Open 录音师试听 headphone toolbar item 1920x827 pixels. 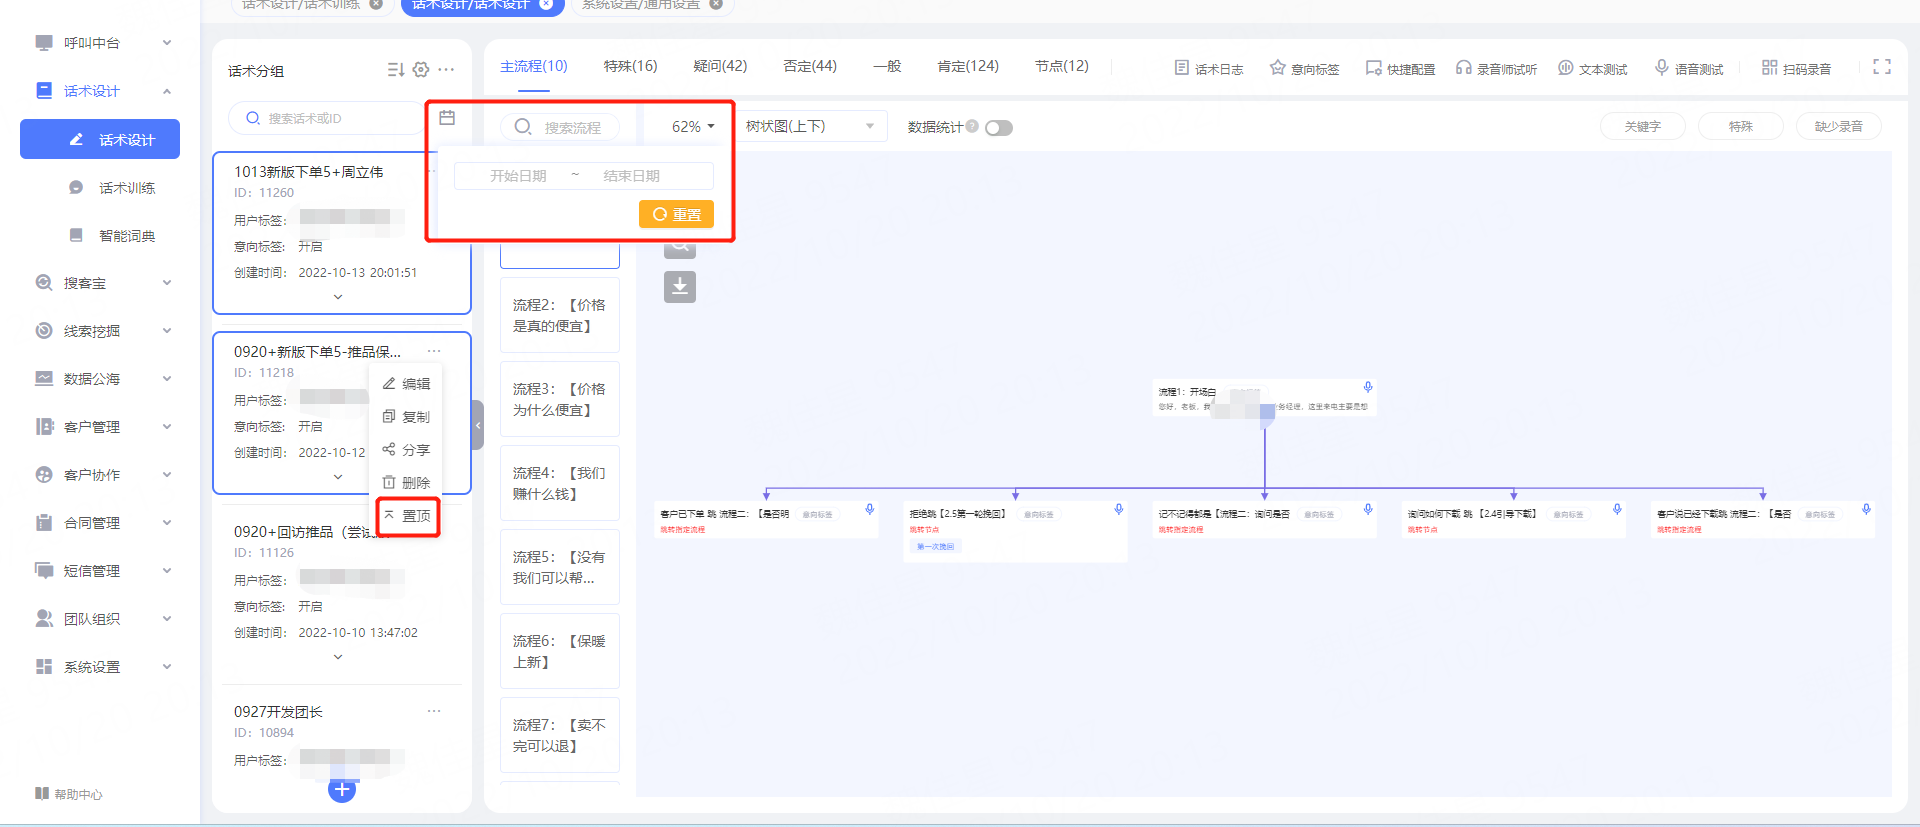coord(1496,68)
